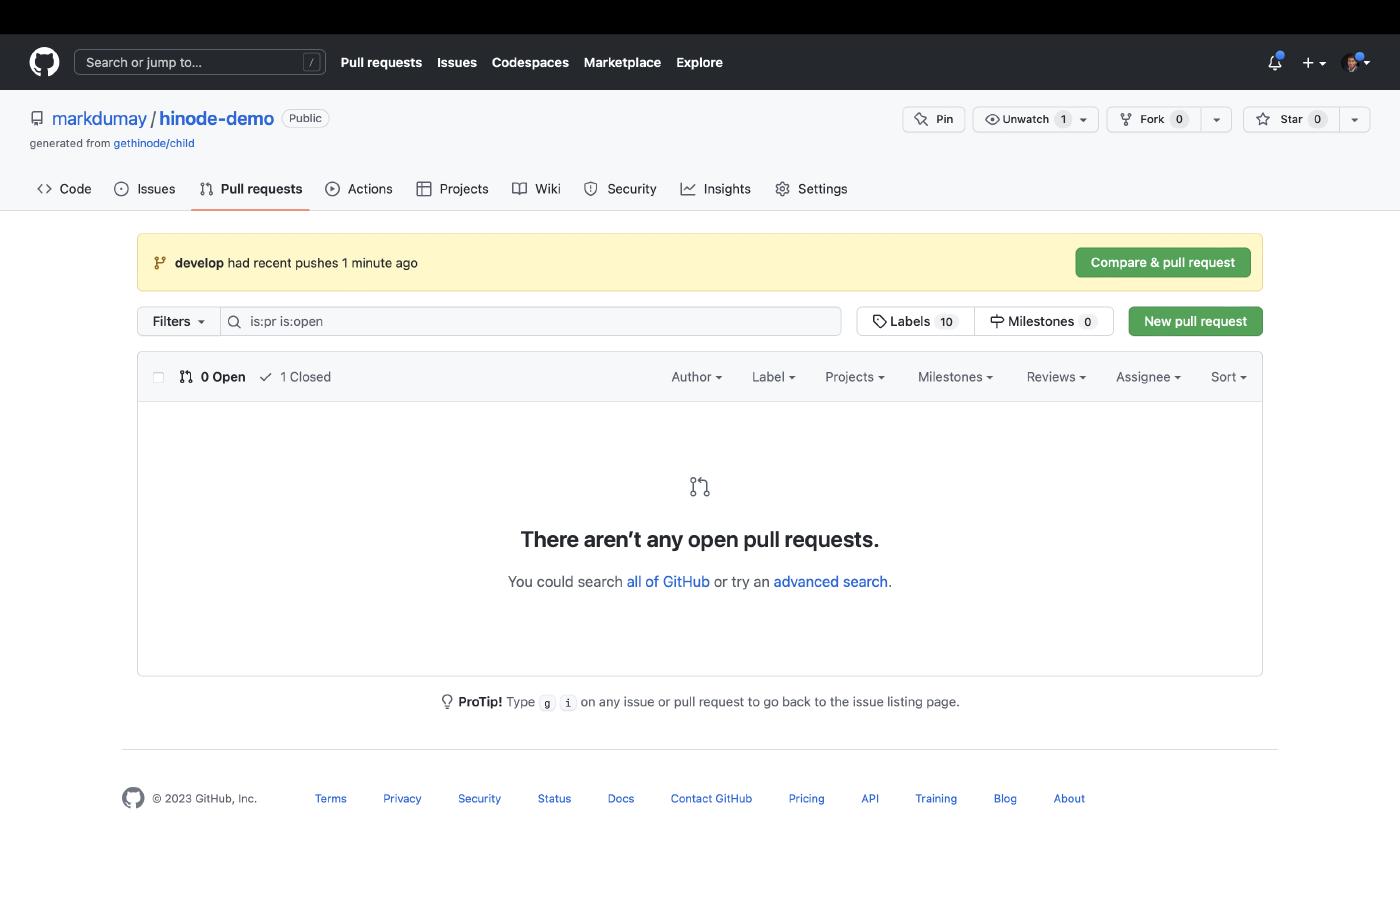Open the Pricing footer link
The width and height of the screenshot is (1400, 909).
806,798
